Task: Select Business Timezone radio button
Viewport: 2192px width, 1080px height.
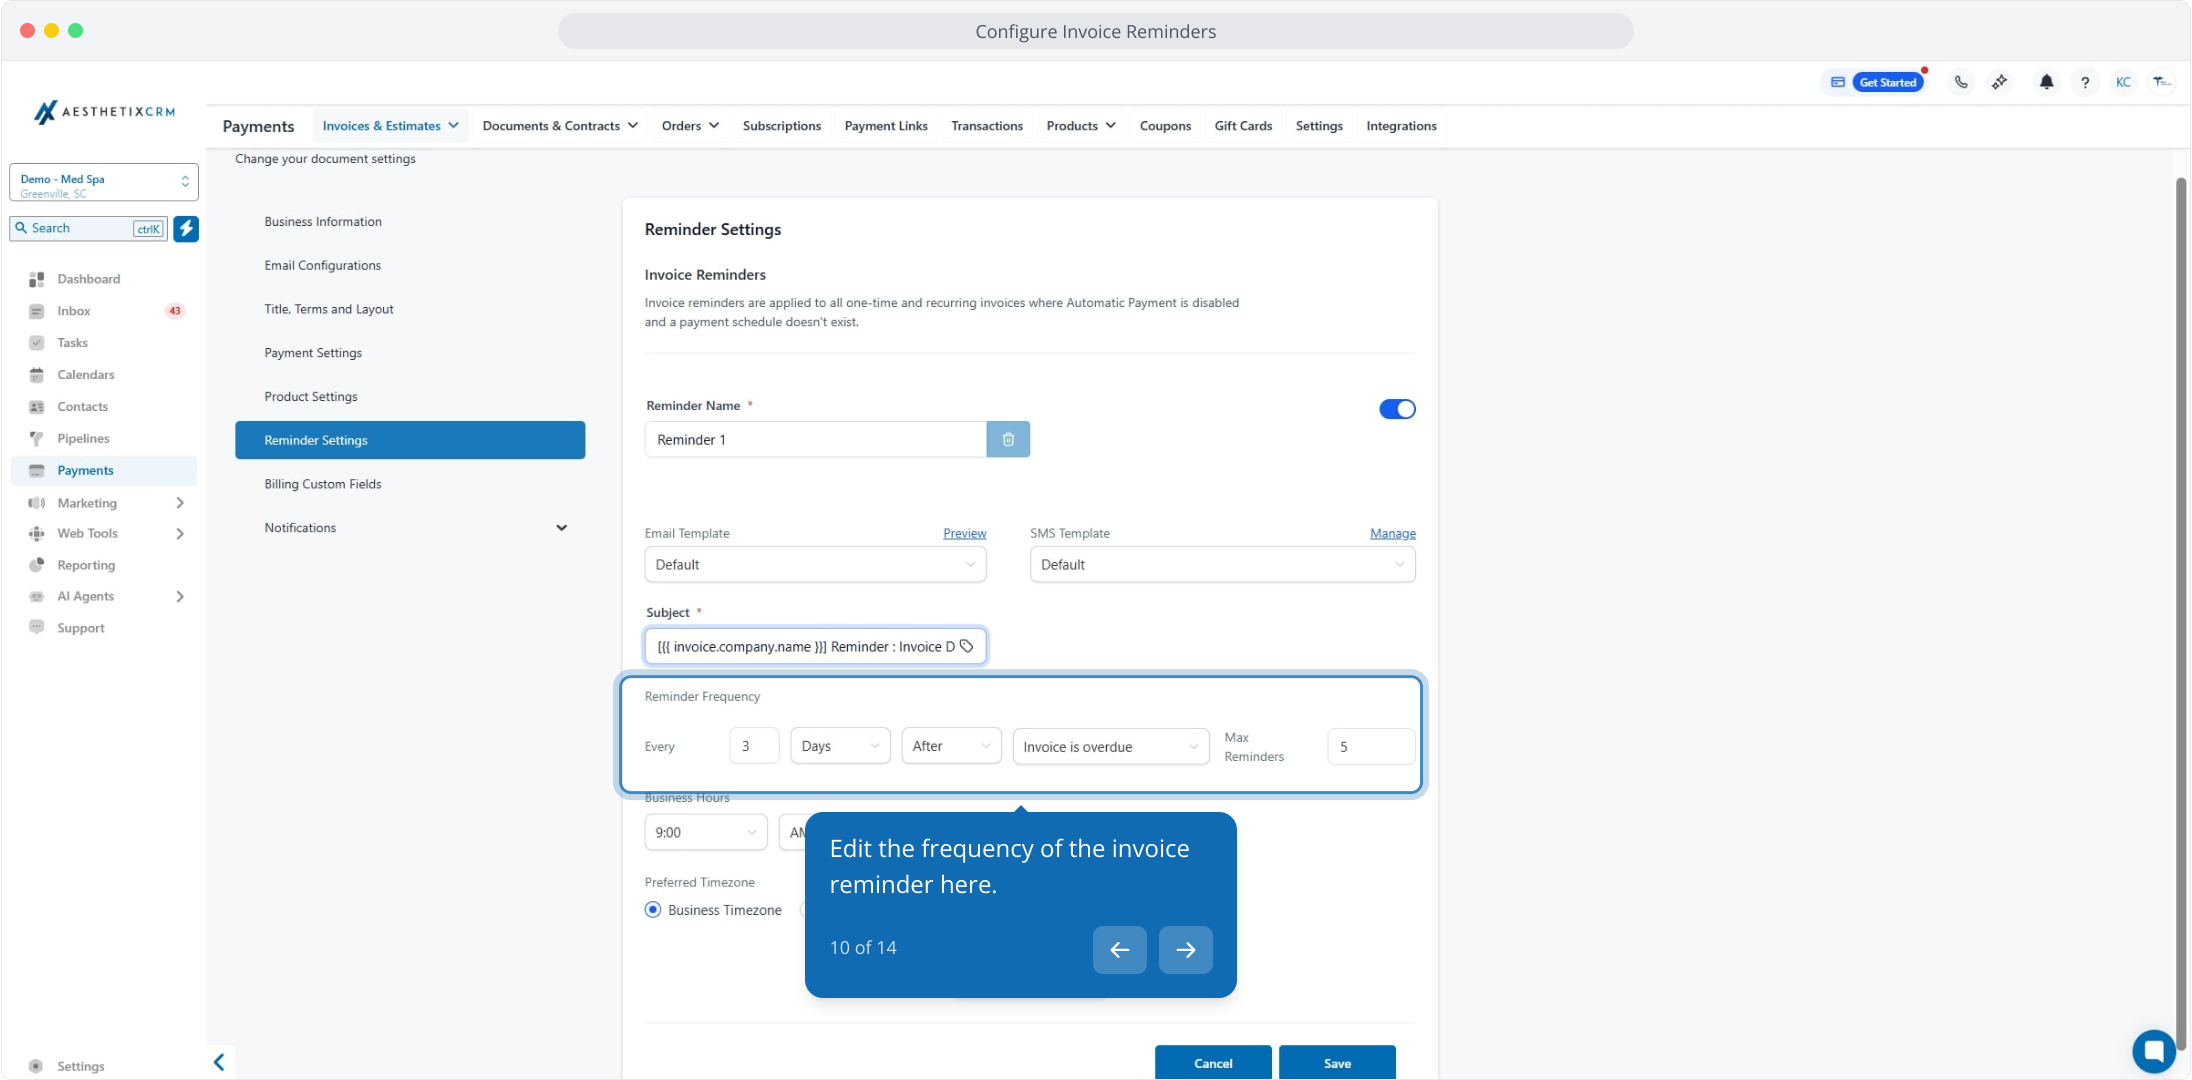Action: click(x=653, y=910)
